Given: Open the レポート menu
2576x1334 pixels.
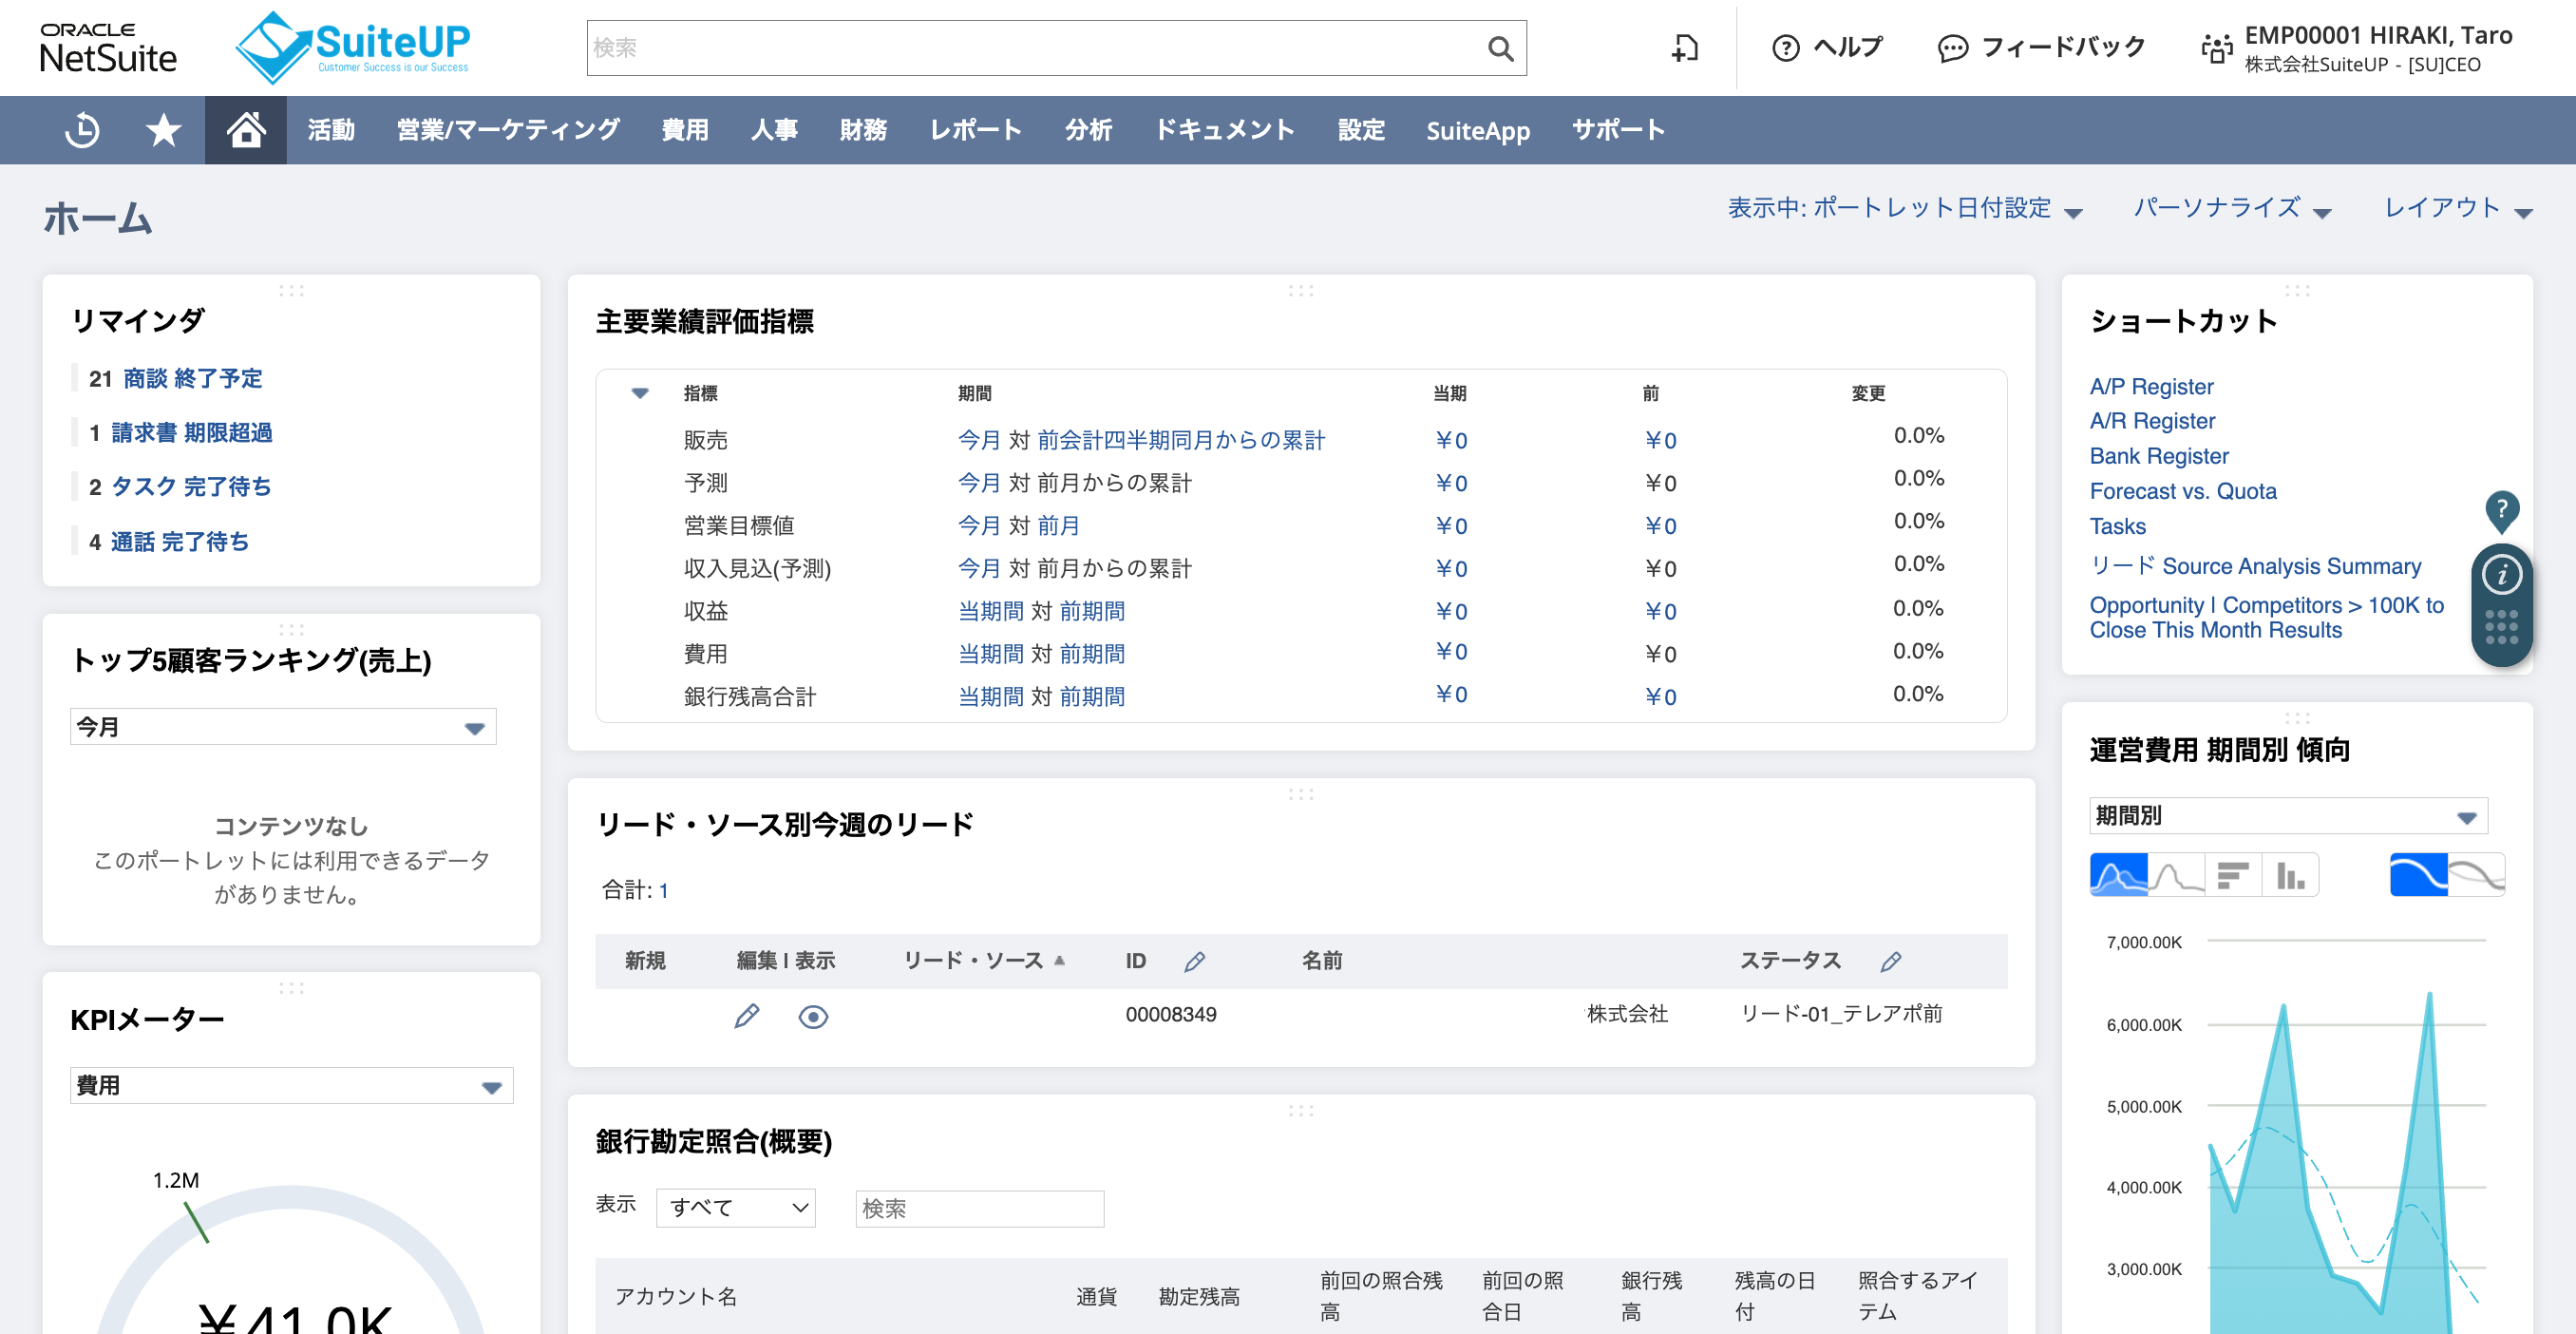Looking at the screenshot, I should pyautogui.click(x=976, y=129).
